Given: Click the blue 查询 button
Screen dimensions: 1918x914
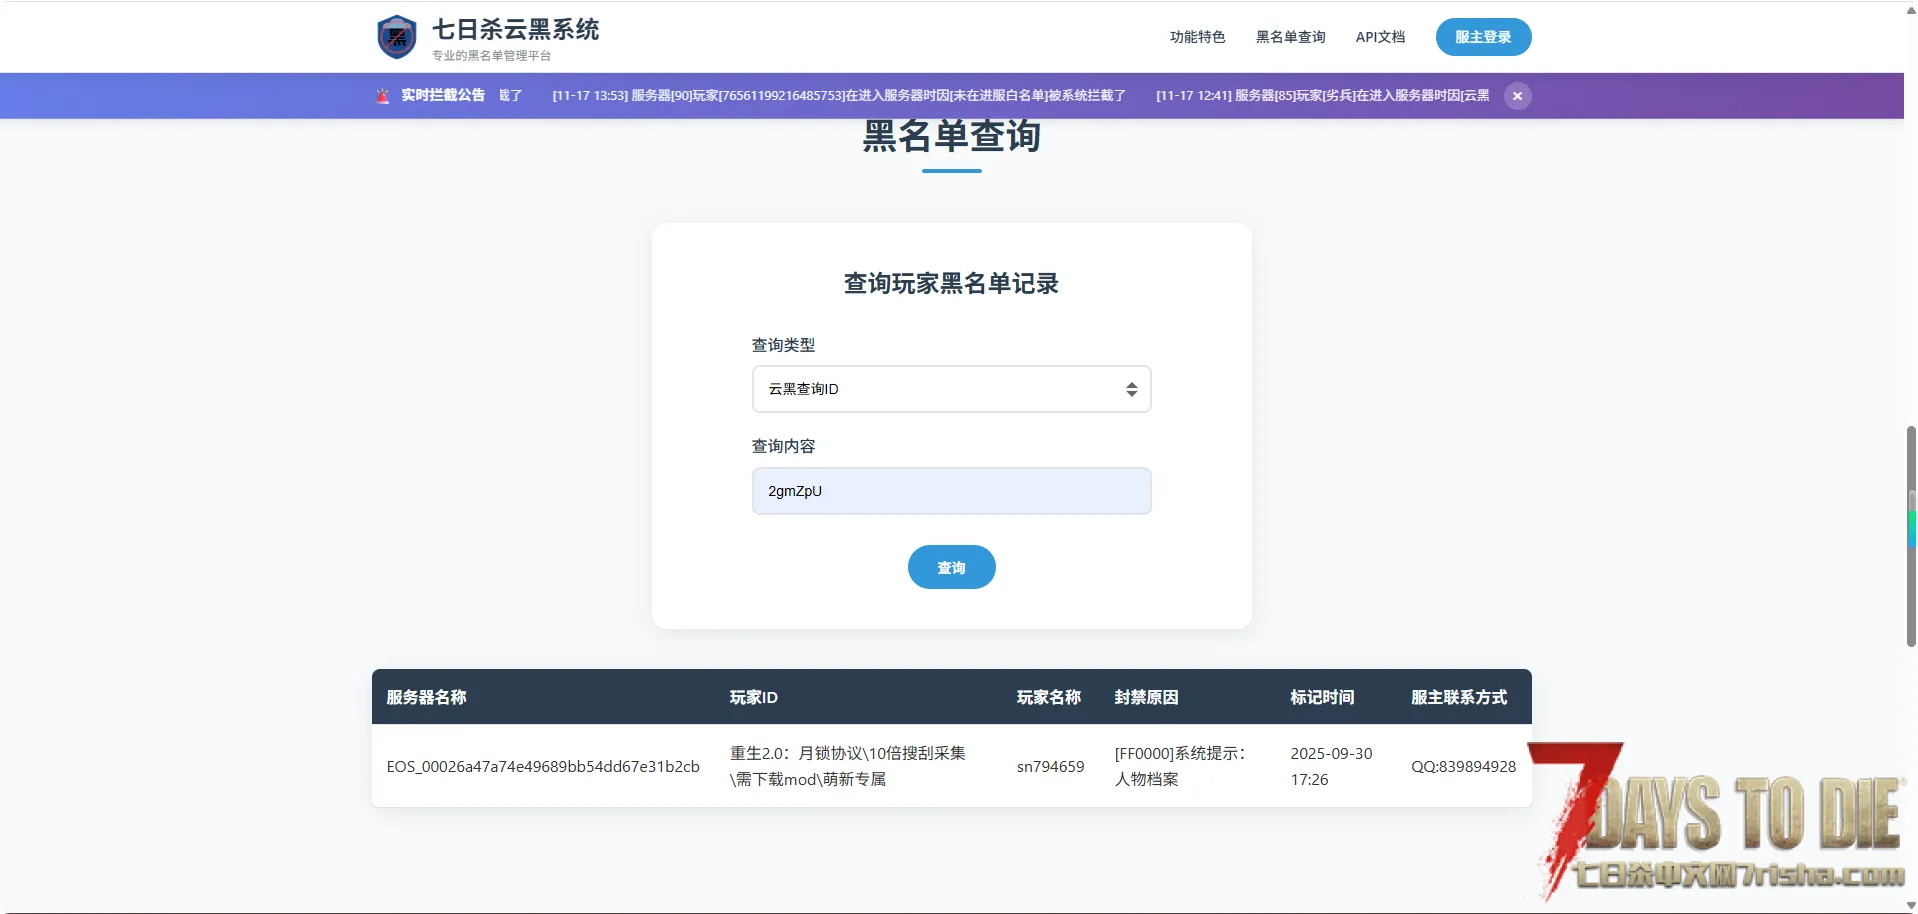Looking at the screenshot, I should (951, 567).
